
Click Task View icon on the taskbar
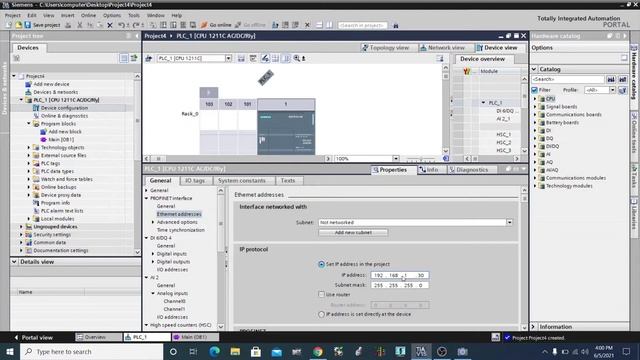coord(193,351)
